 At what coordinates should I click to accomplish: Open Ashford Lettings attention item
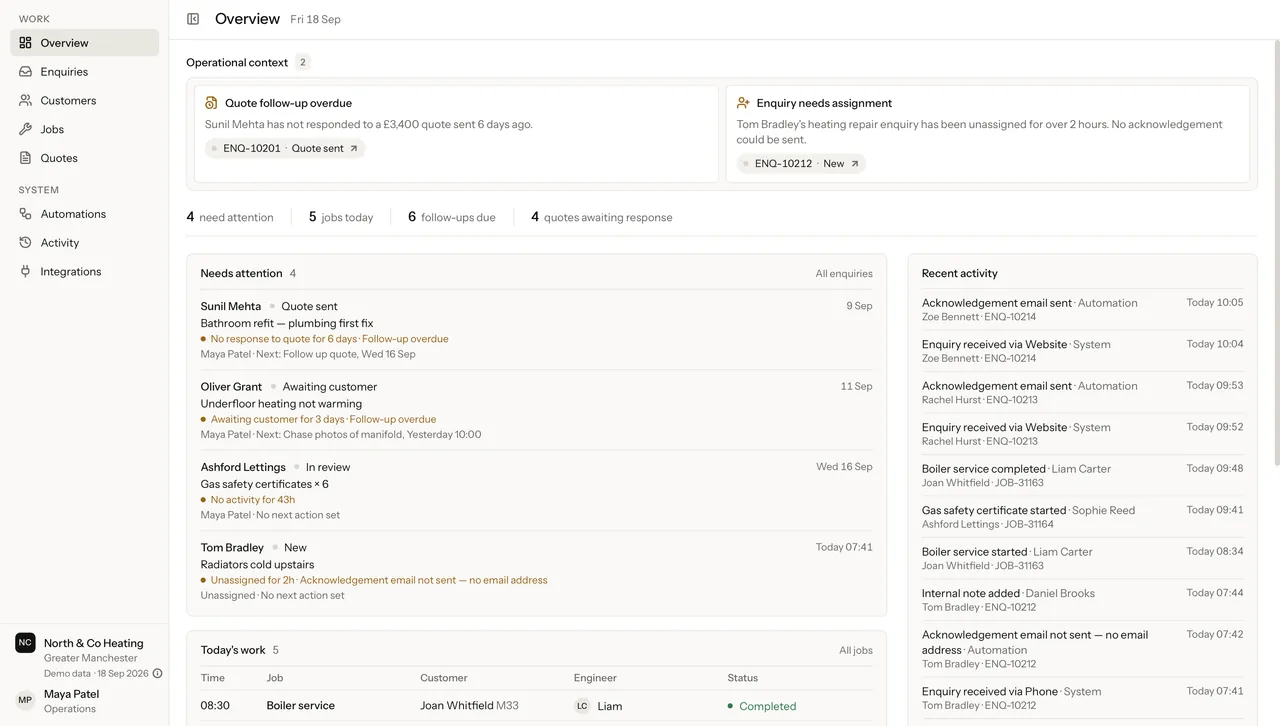(x=536, y=491)
